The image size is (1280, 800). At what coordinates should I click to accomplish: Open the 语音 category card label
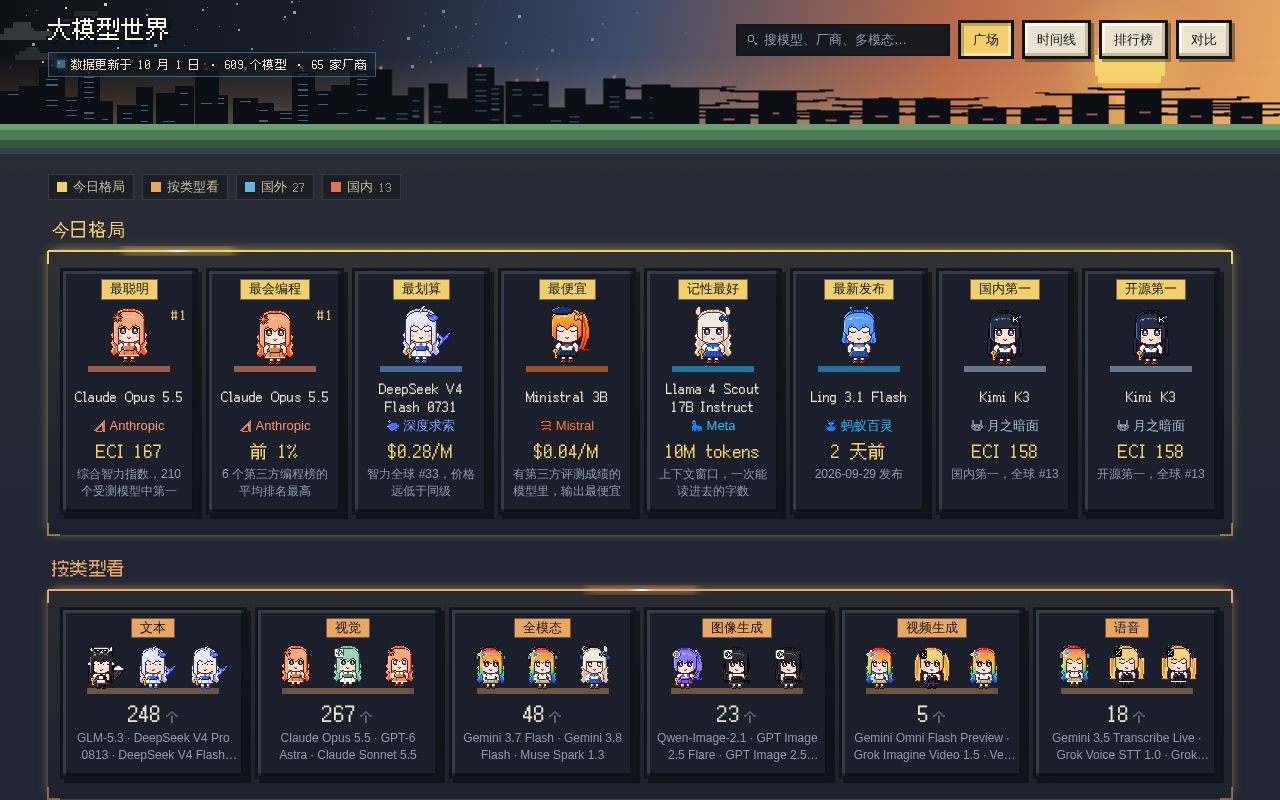1127,628
